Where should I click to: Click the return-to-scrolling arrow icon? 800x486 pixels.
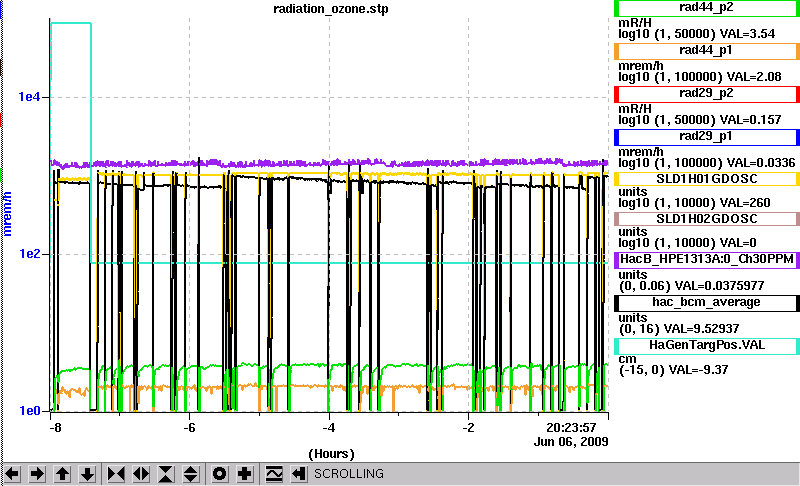[299, 474]
